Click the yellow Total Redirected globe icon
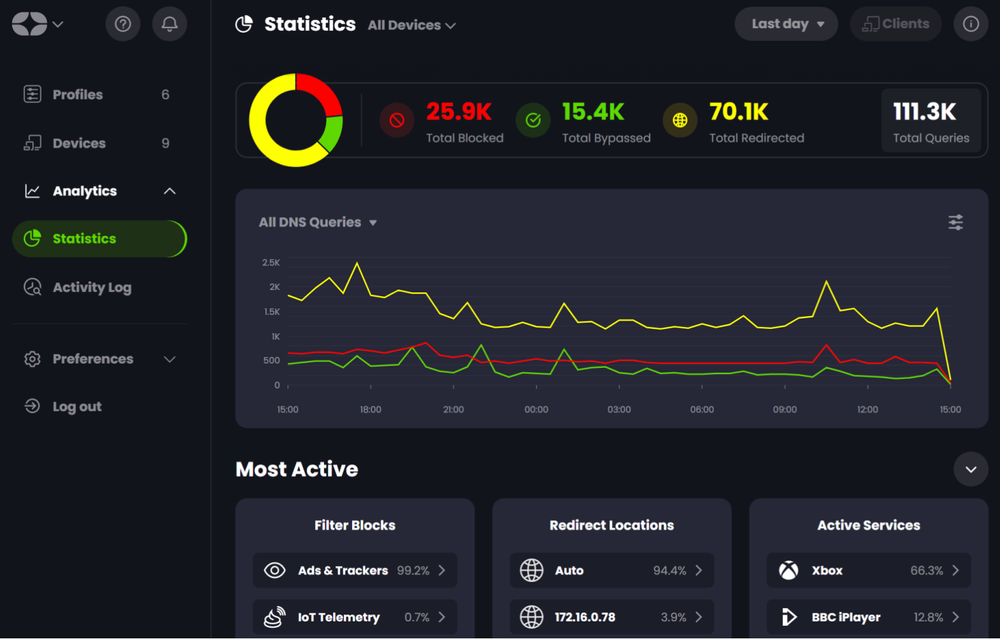This screenshot has height=639, width=1000. click(680, 120)
